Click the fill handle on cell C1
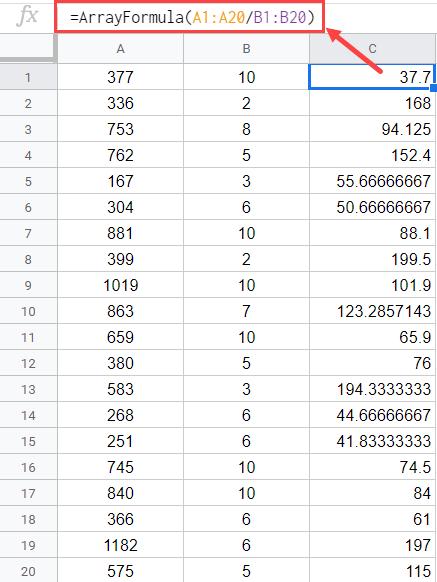 point(434,88)
